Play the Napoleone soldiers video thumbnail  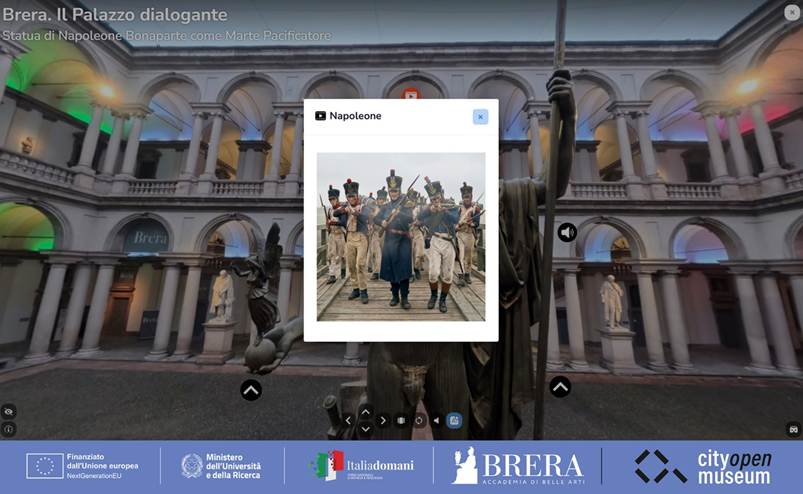coord(401,236)
